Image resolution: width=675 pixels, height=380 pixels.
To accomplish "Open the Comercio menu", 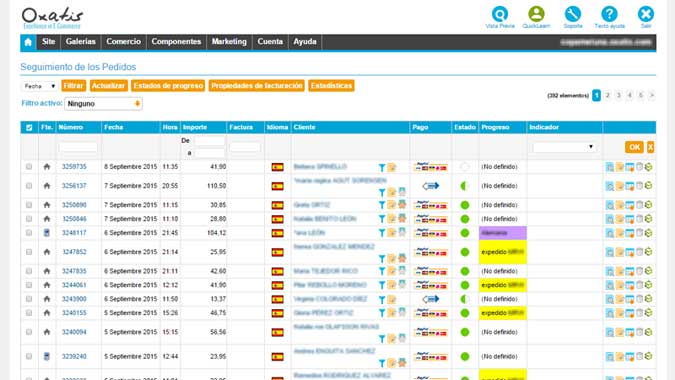I will tap(124, 42).
